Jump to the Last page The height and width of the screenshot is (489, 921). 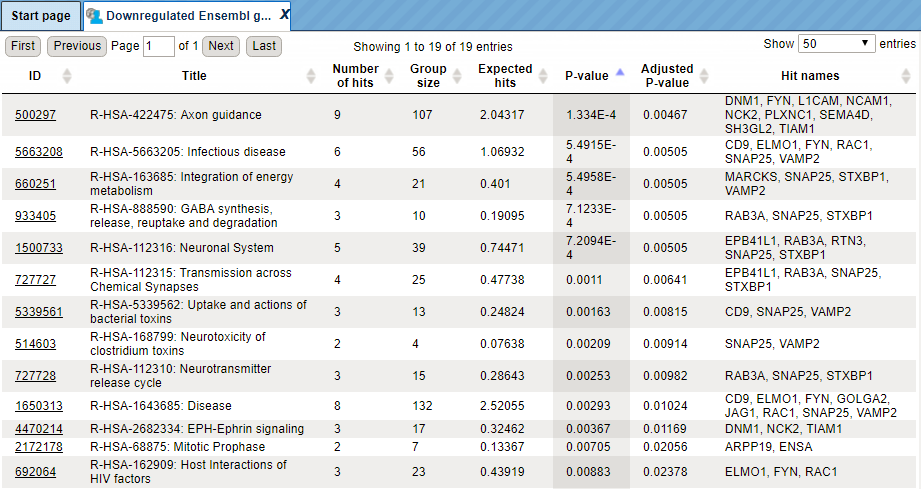[264, 46]
